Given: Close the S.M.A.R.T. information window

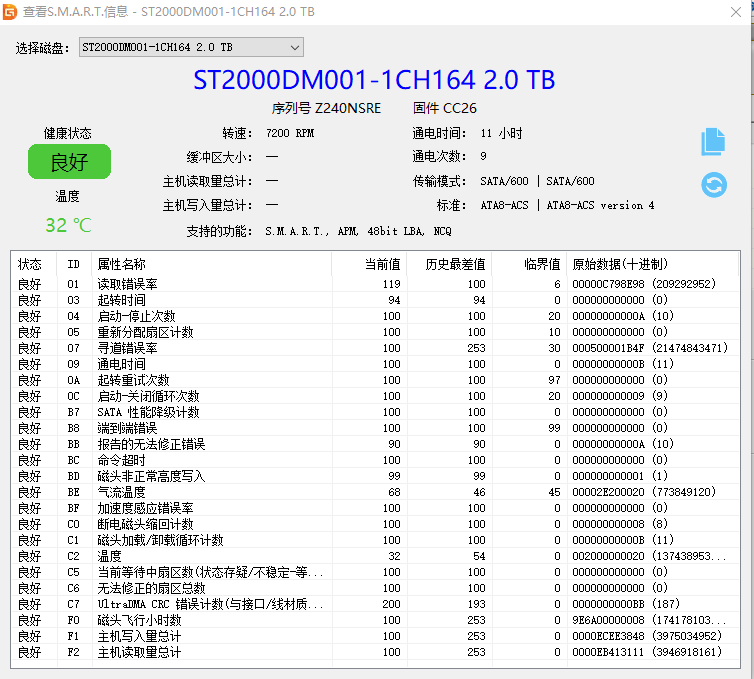Looking at the screenshot, I should tap(736, 12).
